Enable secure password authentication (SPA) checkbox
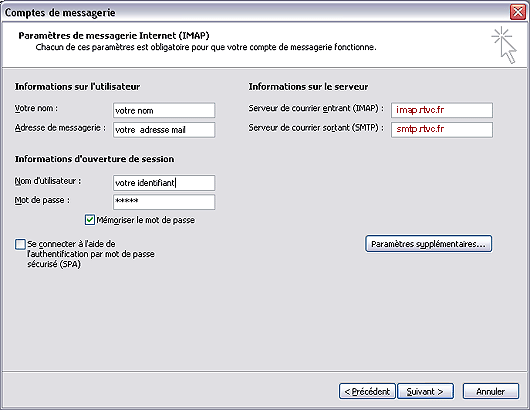530x410 pixels. [20, 244]
